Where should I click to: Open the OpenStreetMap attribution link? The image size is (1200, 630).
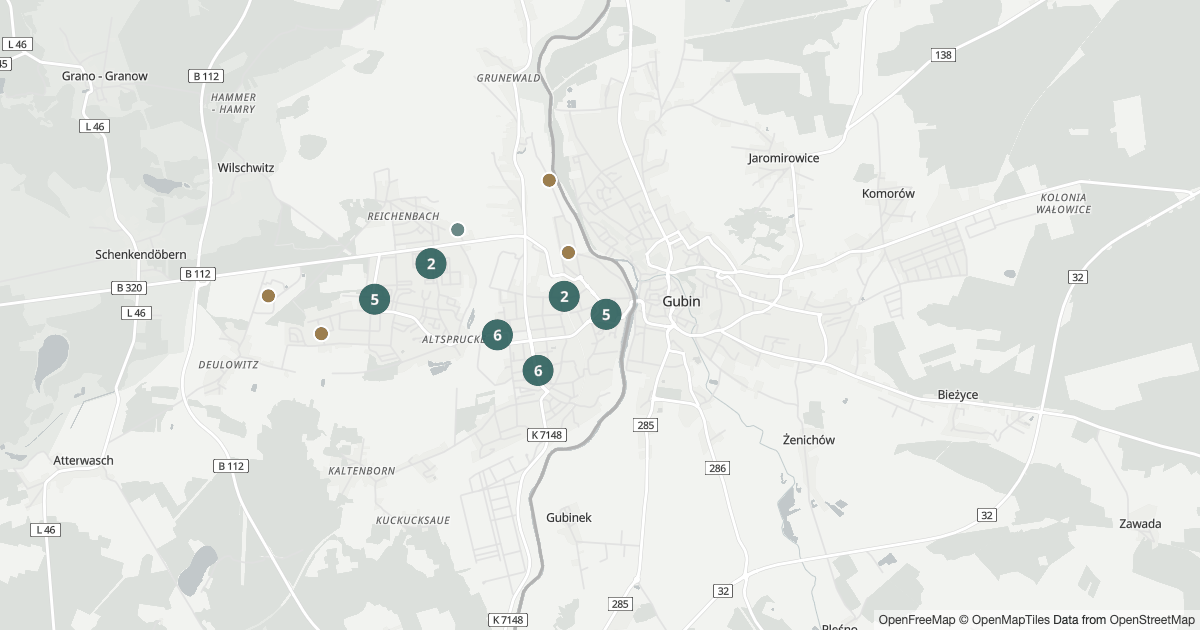[1152, 620]
